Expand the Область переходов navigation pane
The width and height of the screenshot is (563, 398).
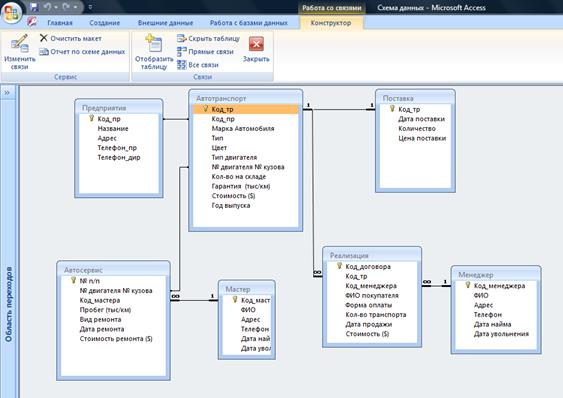tap(7, 93)
